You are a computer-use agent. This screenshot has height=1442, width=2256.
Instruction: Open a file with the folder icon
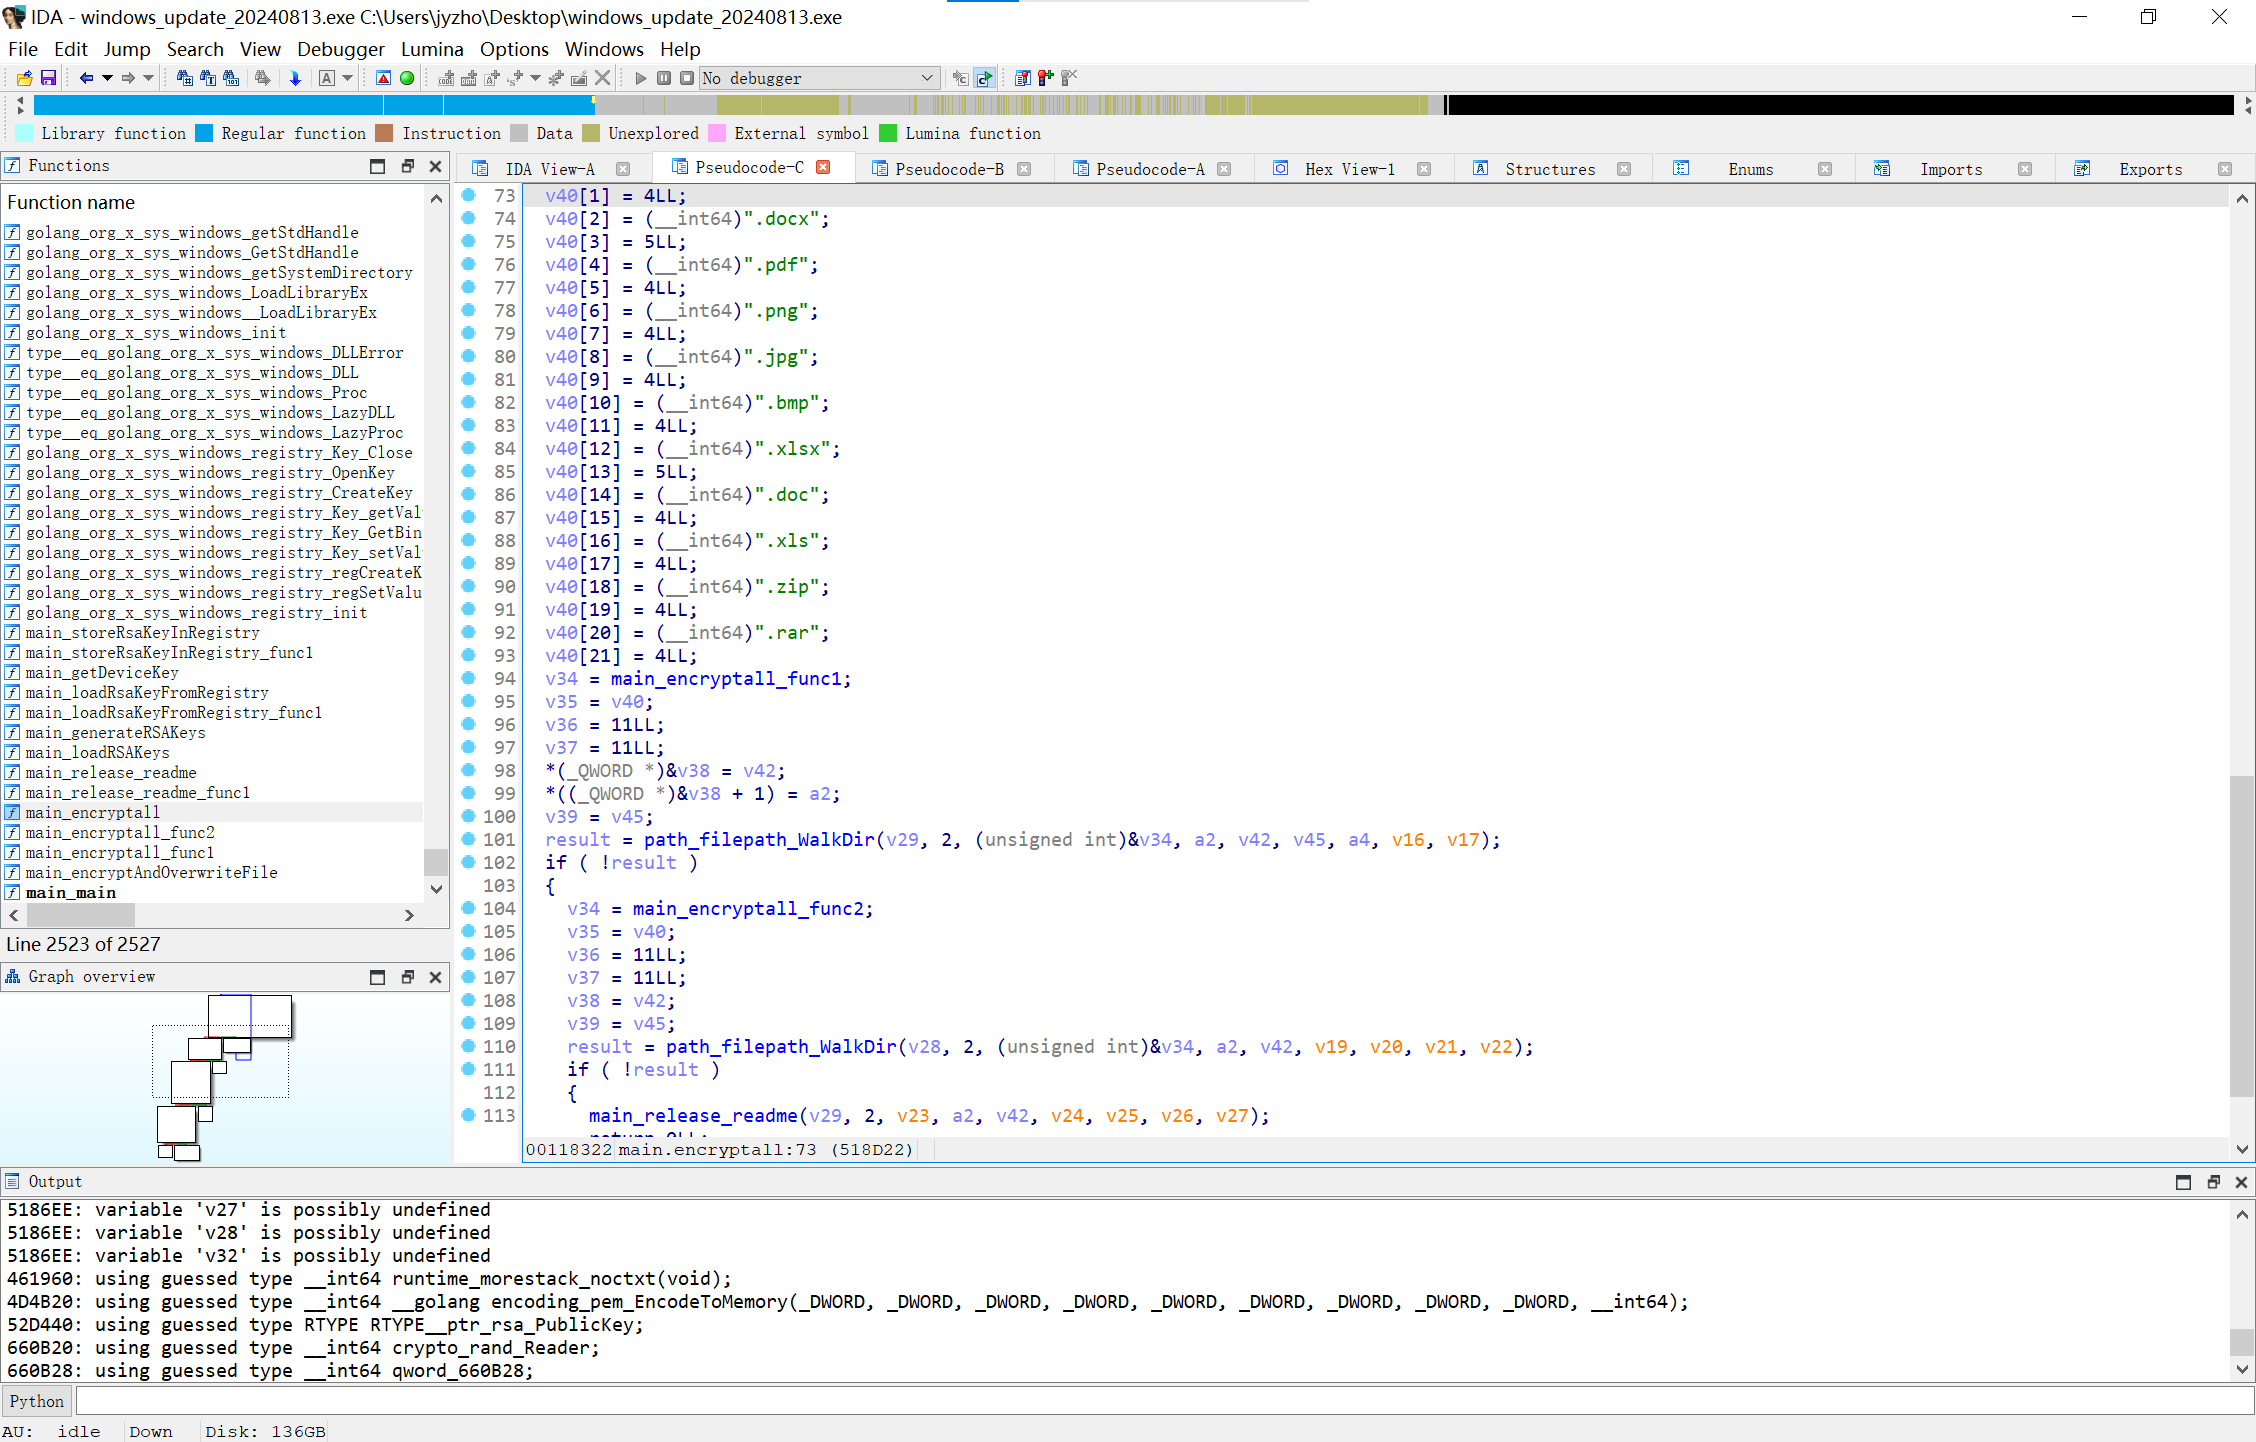pyautogui.click(x=25, y=78)
